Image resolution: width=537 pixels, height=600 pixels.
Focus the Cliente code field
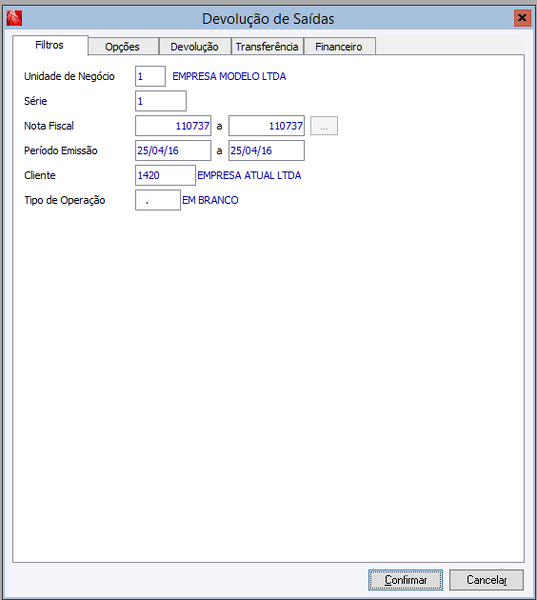pos(165,175)
